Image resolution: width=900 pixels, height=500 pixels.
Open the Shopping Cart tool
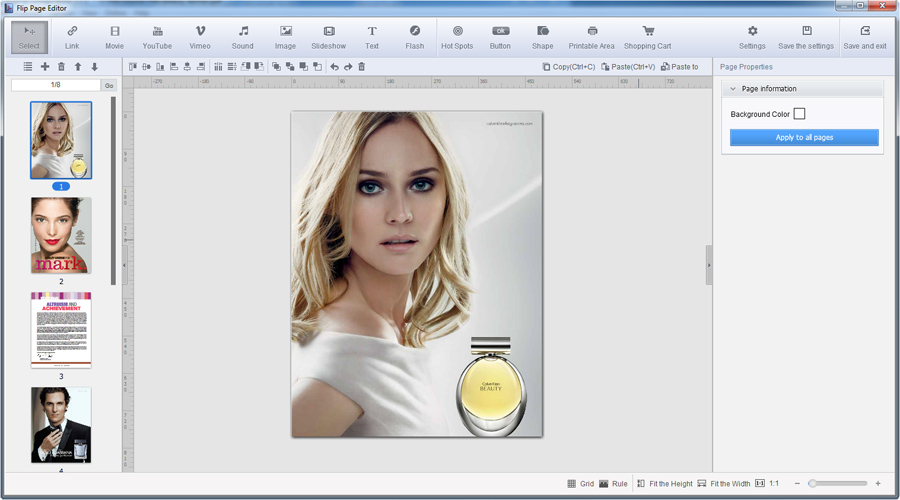pyautogui.click(x=647, y=37)
